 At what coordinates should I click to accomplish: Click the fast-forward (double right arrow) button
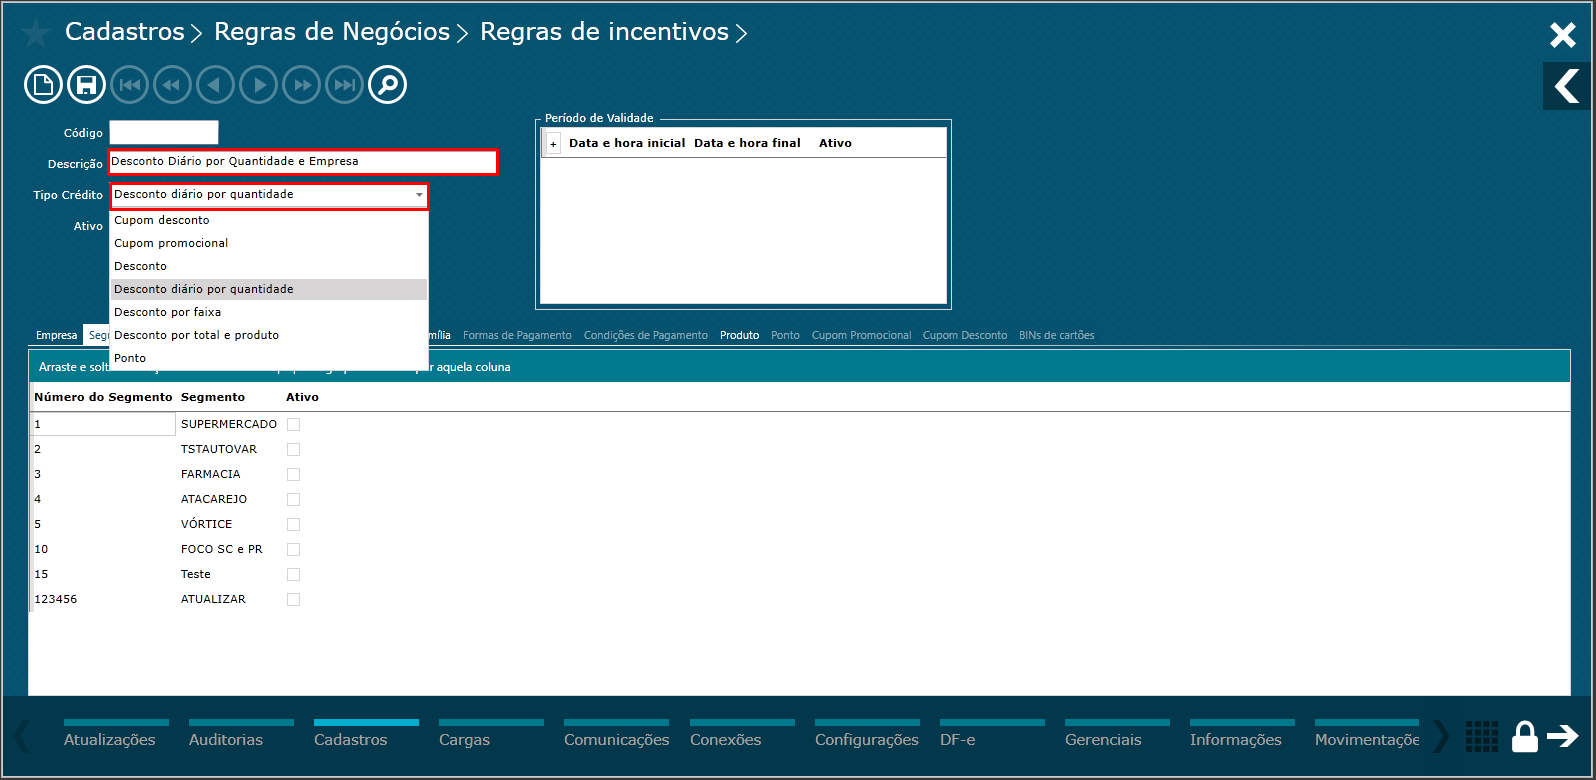coord(302,85)
